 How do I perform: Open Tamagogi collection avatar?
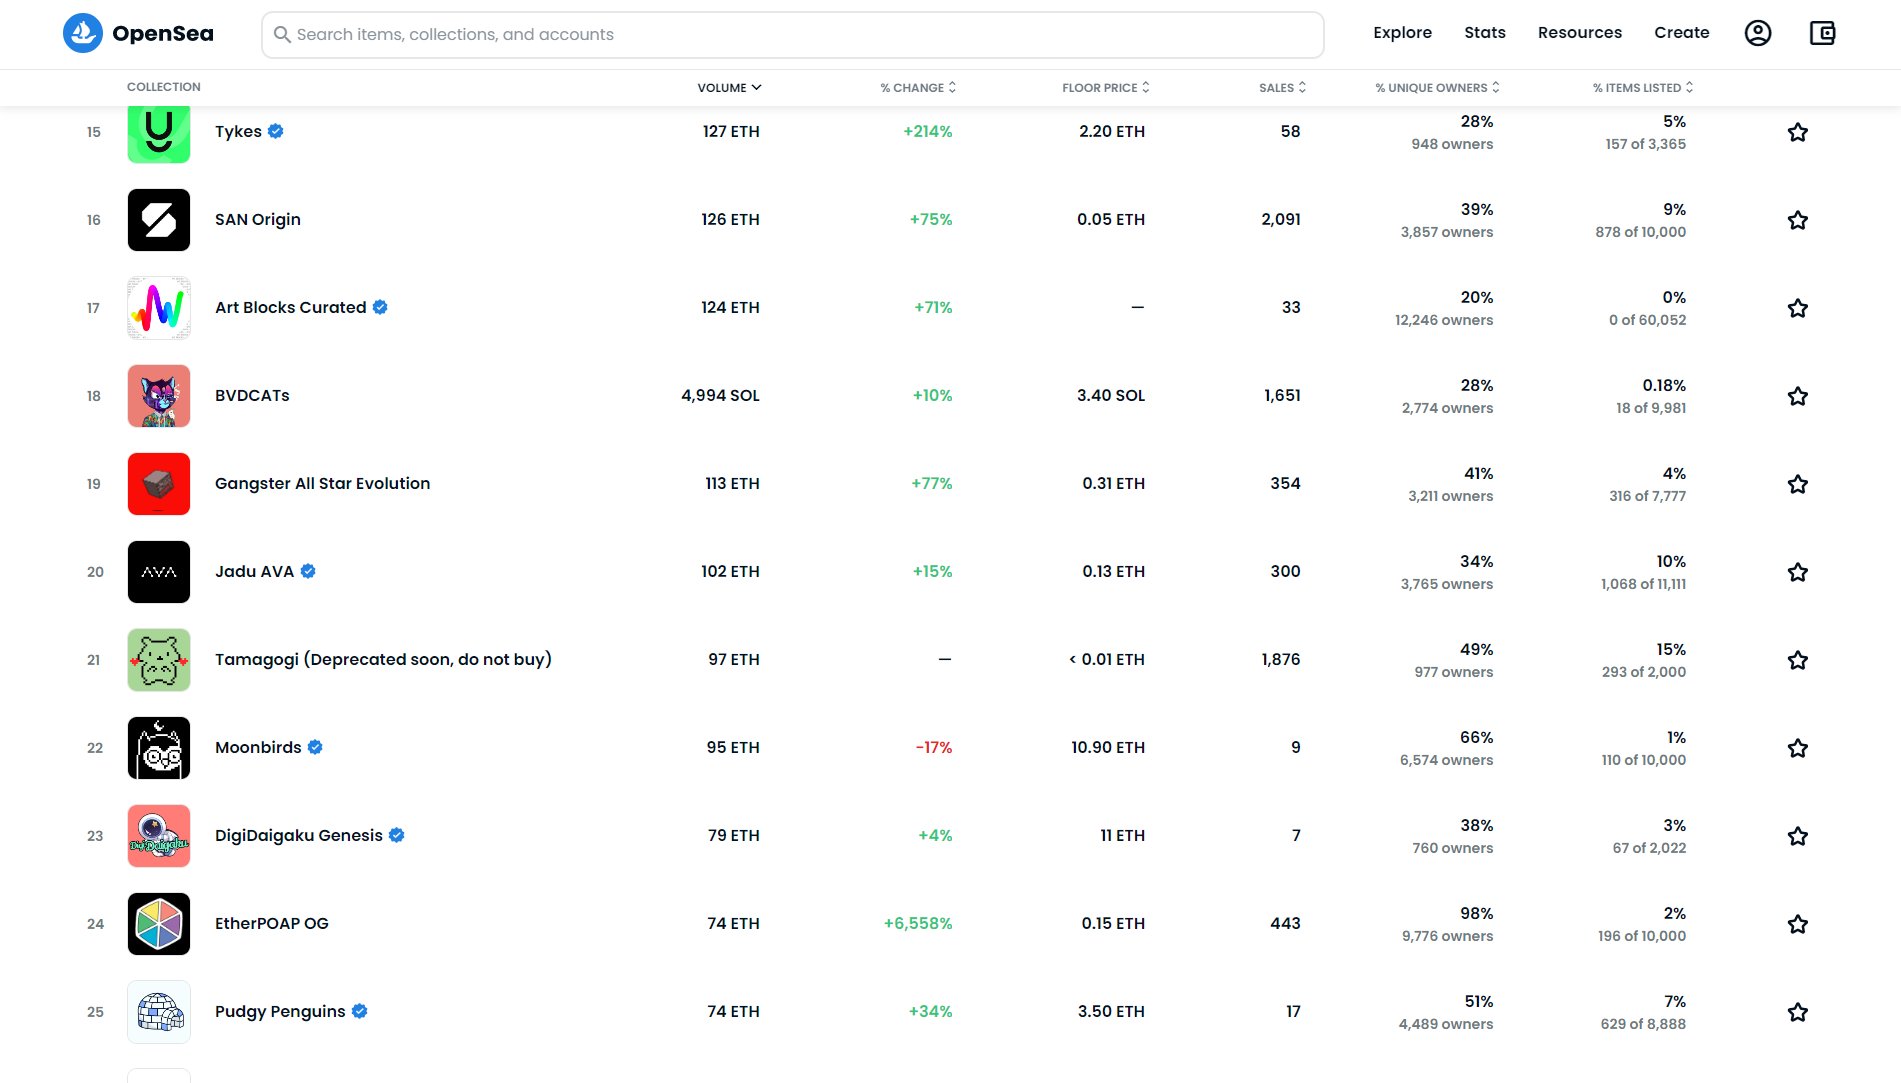159,660
